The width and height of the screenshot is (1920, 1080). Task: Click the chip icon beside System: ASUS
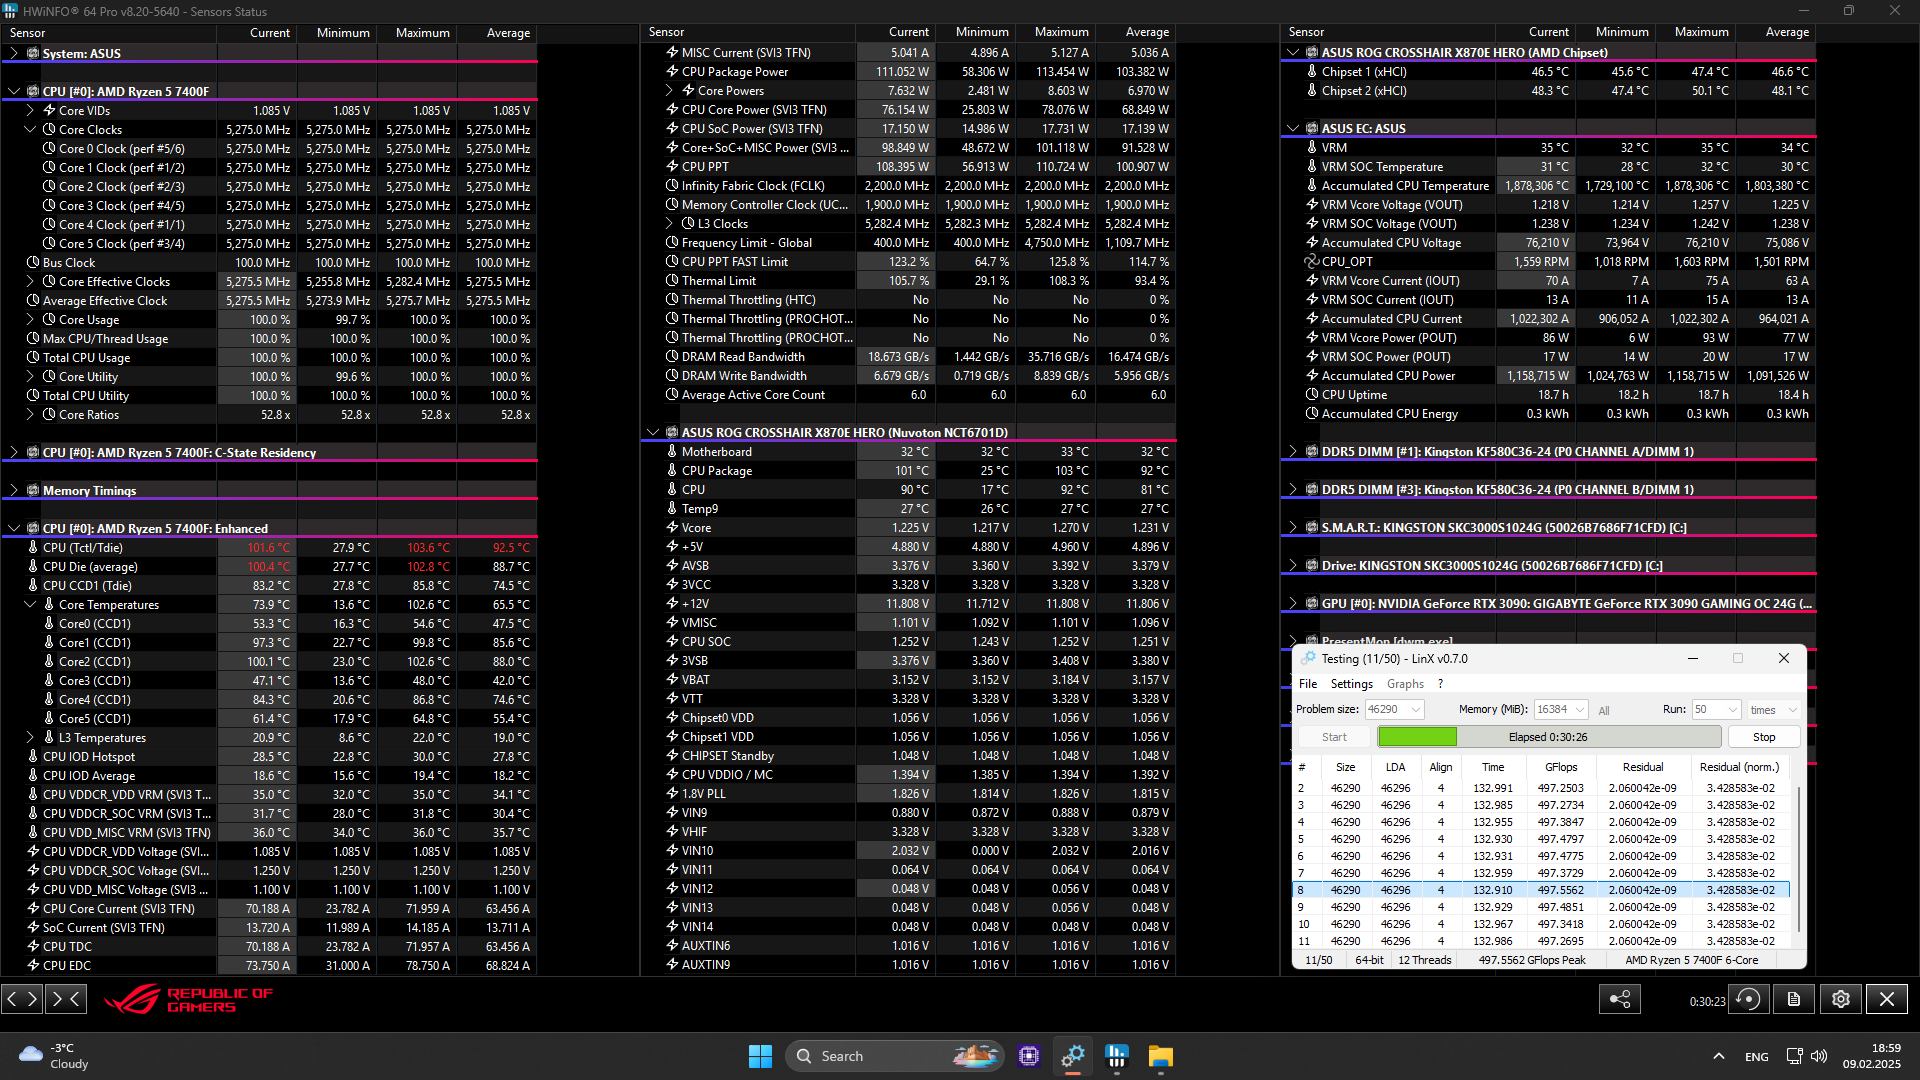point(33,54)
